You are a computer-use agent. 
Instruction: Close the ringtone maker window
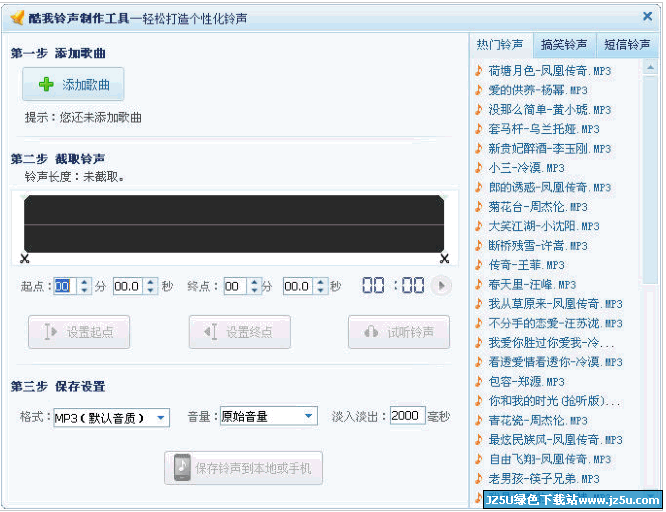647,17
